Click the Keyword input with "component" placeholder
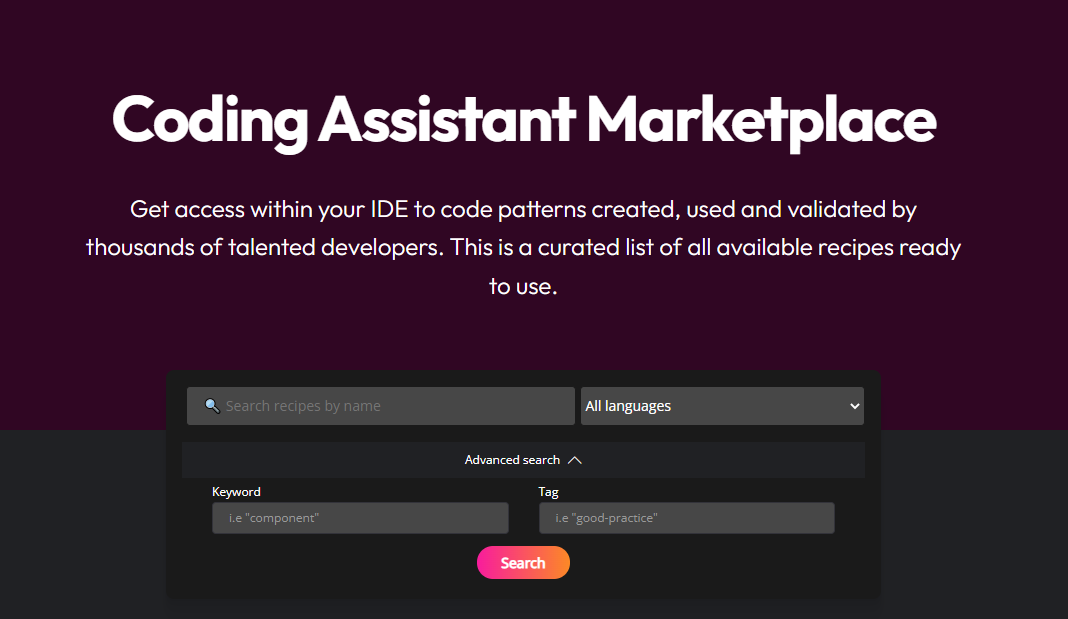 point(360,518)
